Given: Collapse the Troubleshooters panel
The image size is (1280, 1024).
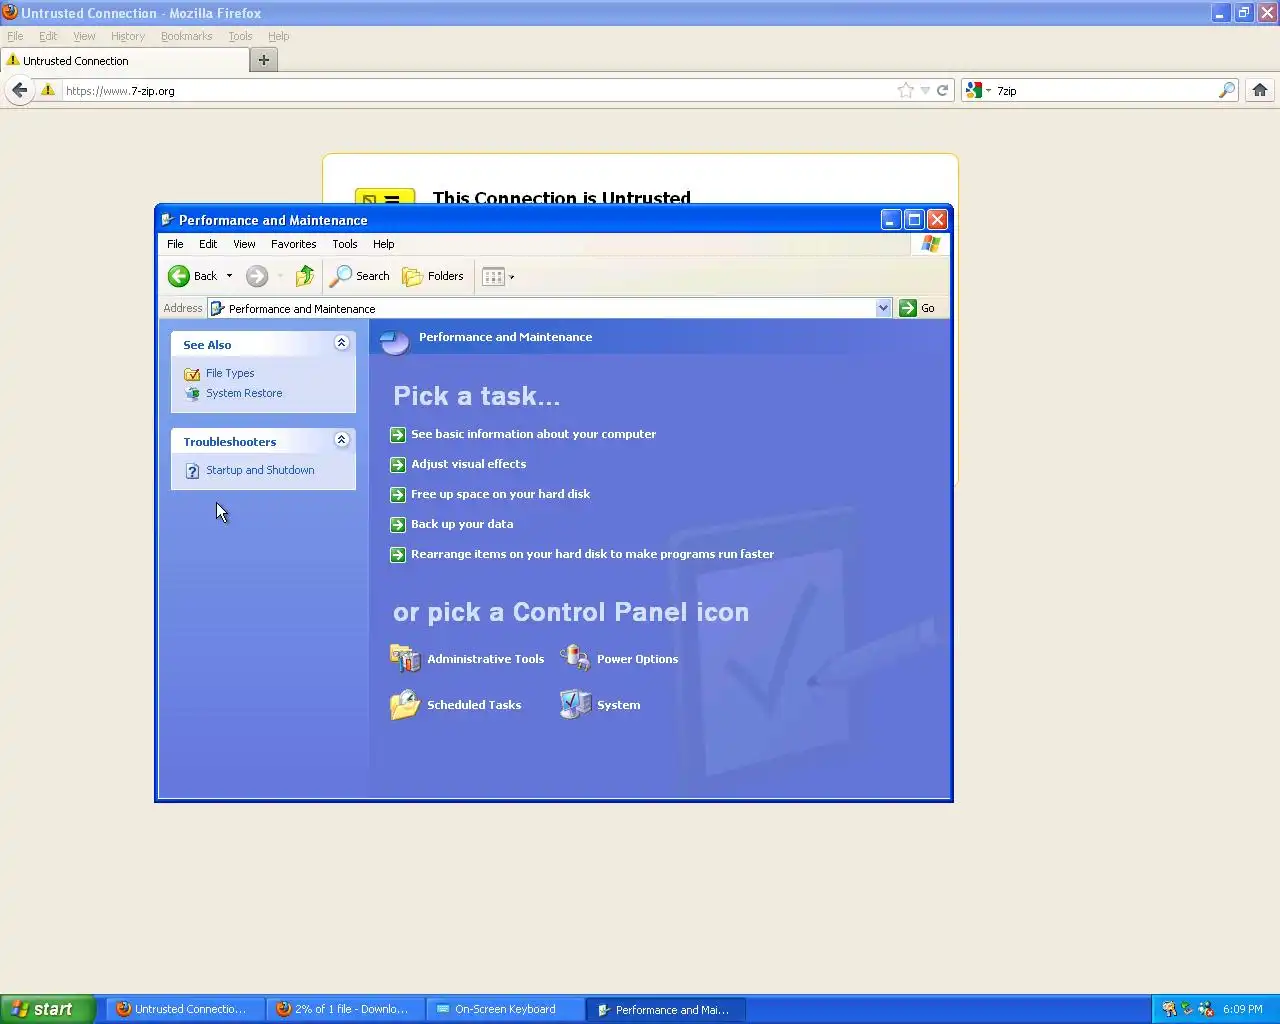Looking at the screenshot, I should 341,440.
